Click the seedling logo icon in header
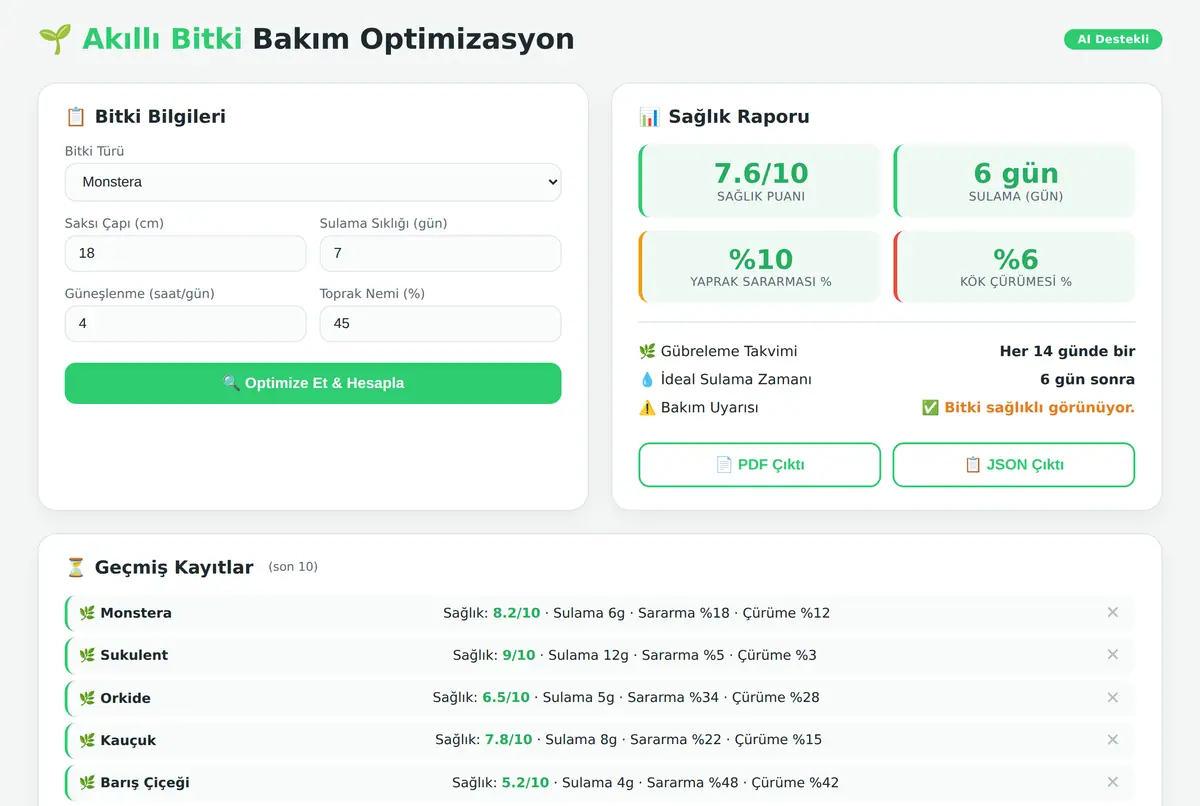 (x=55, y=39)
